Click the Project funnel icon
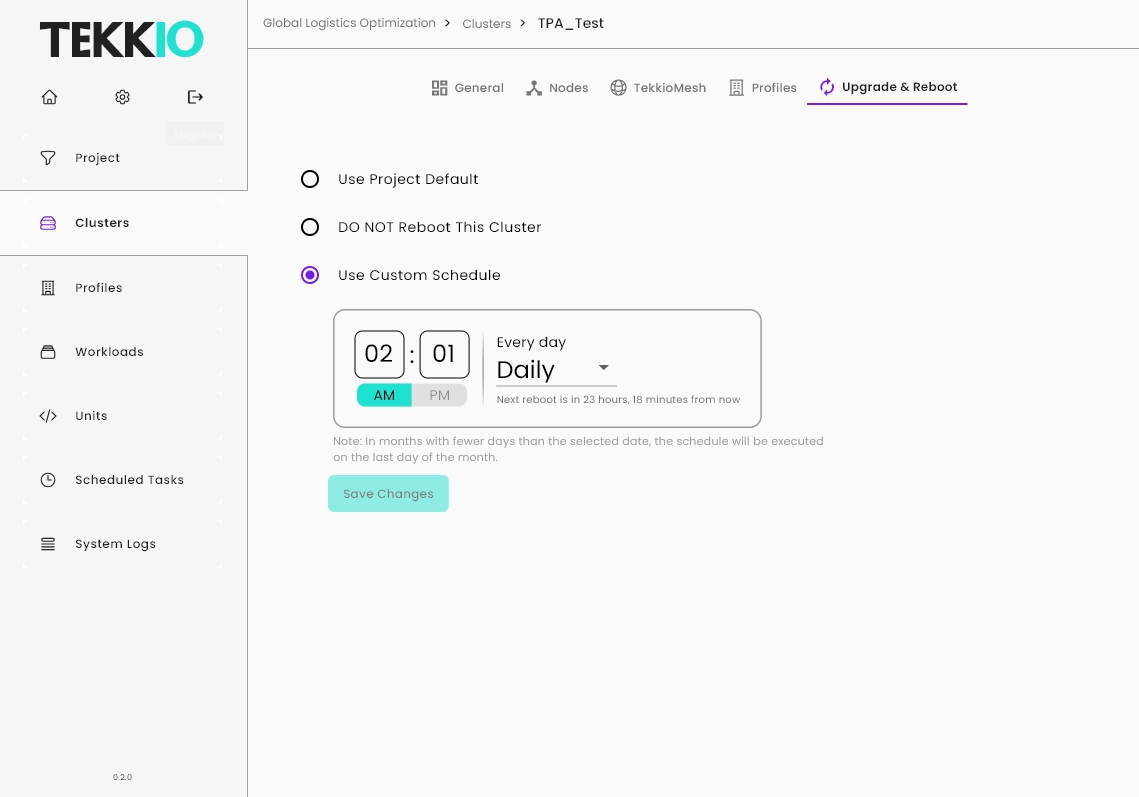1139x797 pixels. pyautogui.click(x=48, y=158)
